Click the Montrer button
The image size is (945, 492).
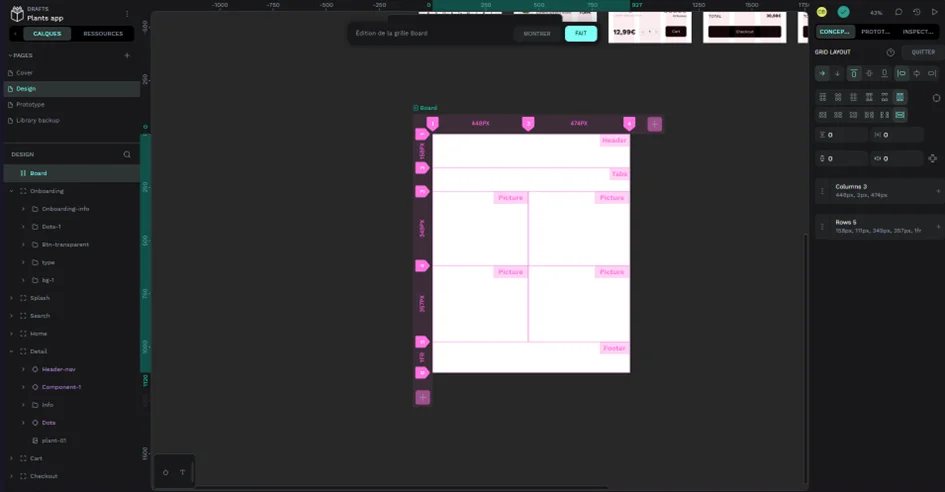(537, 34)
